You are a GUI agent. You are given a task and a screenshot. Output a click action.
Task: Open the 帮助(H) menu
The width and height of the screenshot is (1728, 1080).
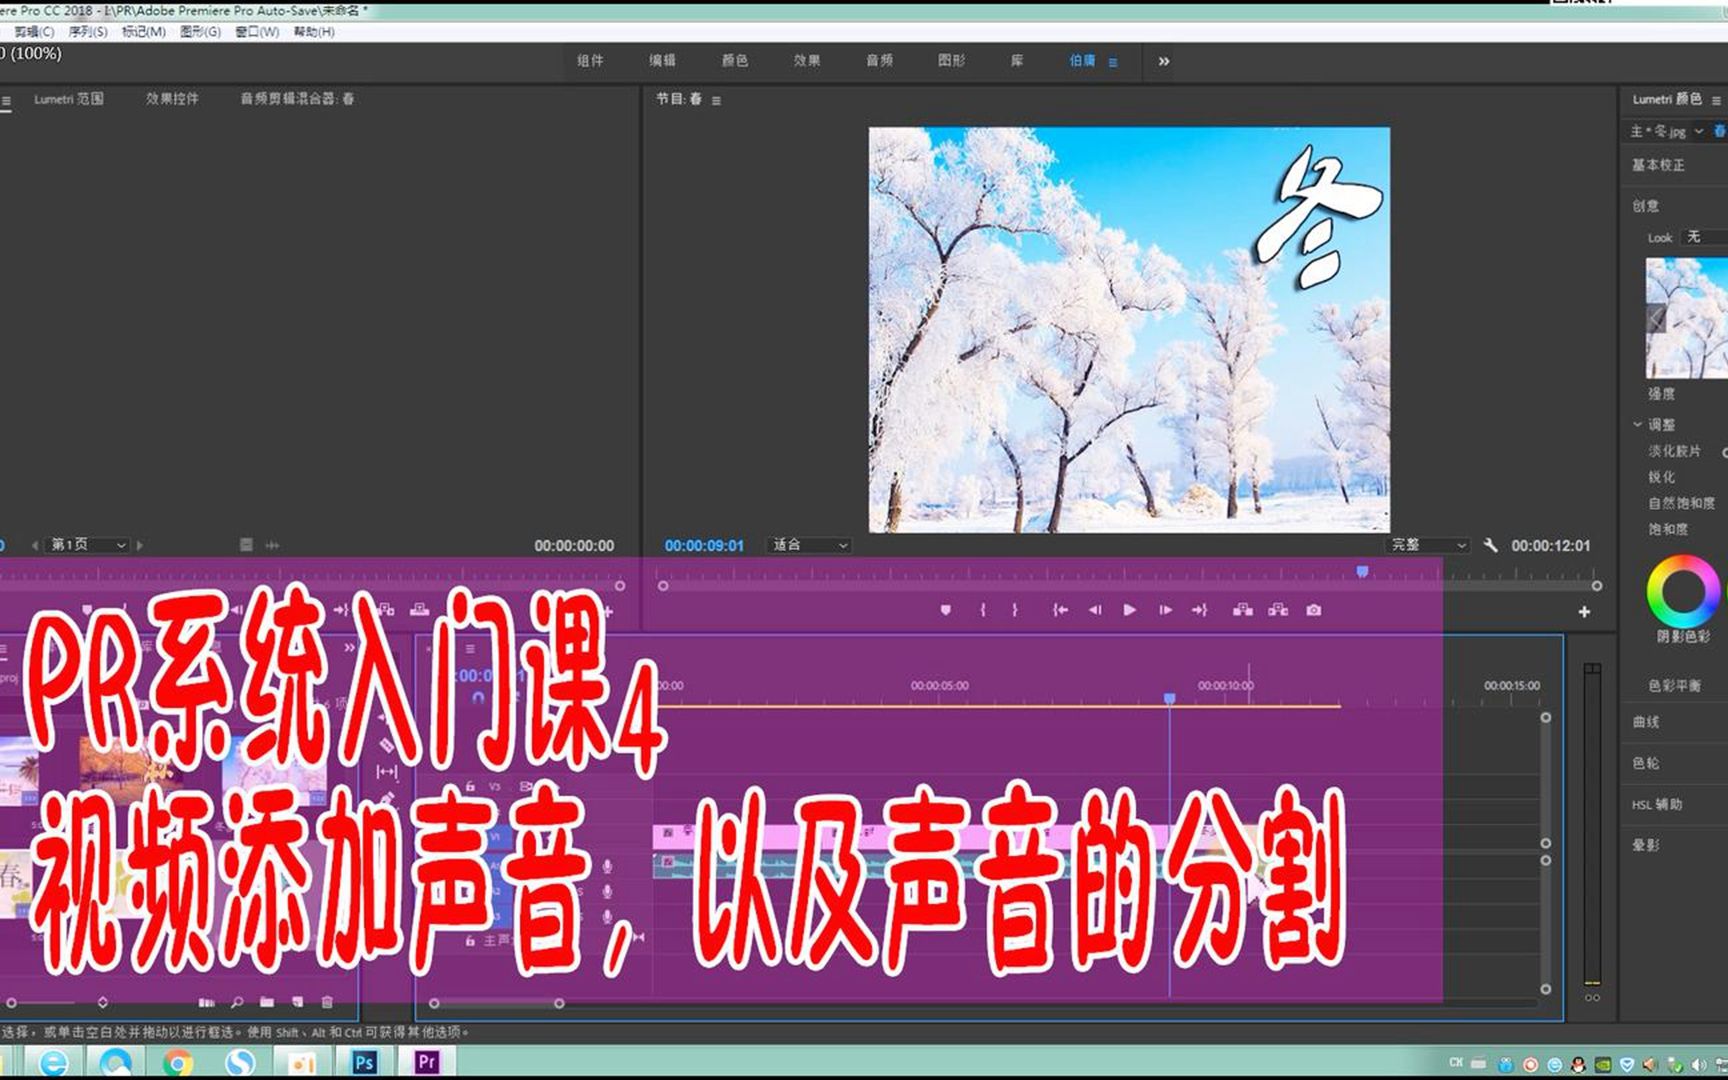tap(314, 32)
